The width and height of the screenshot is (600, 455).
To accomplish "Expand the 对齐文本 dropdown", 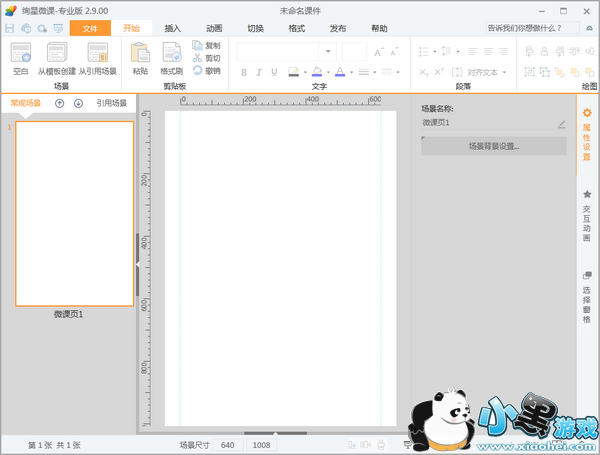I will click(x=505, y=72).
